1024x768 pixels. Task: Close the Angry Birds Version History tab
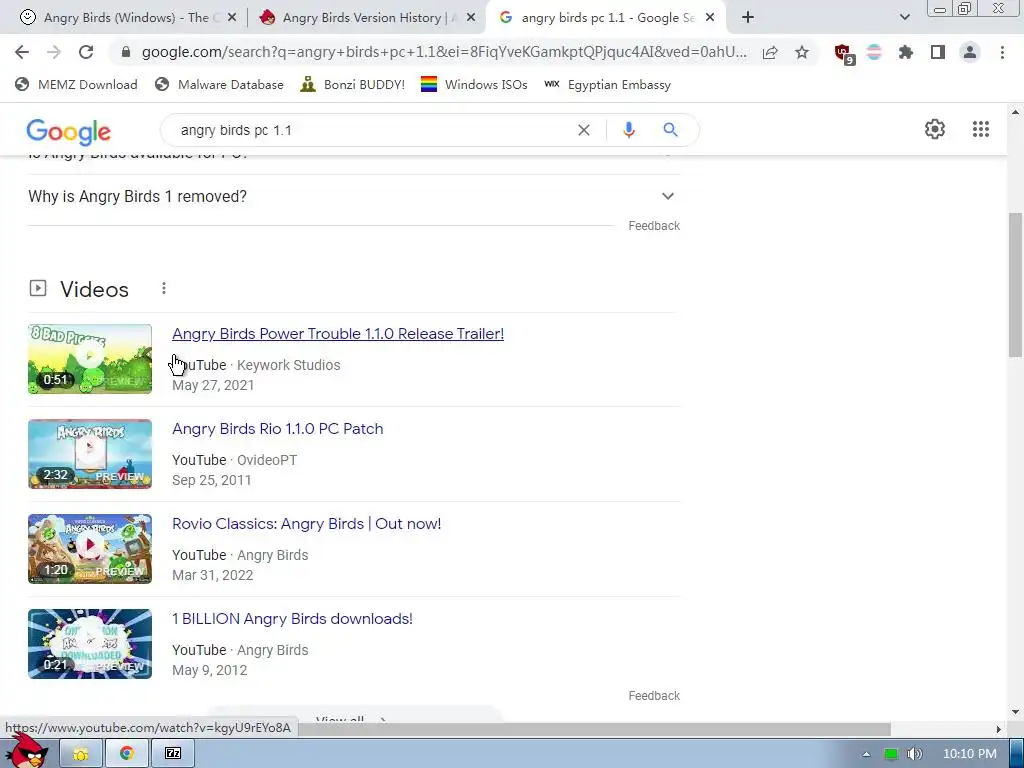coord(470,18)
